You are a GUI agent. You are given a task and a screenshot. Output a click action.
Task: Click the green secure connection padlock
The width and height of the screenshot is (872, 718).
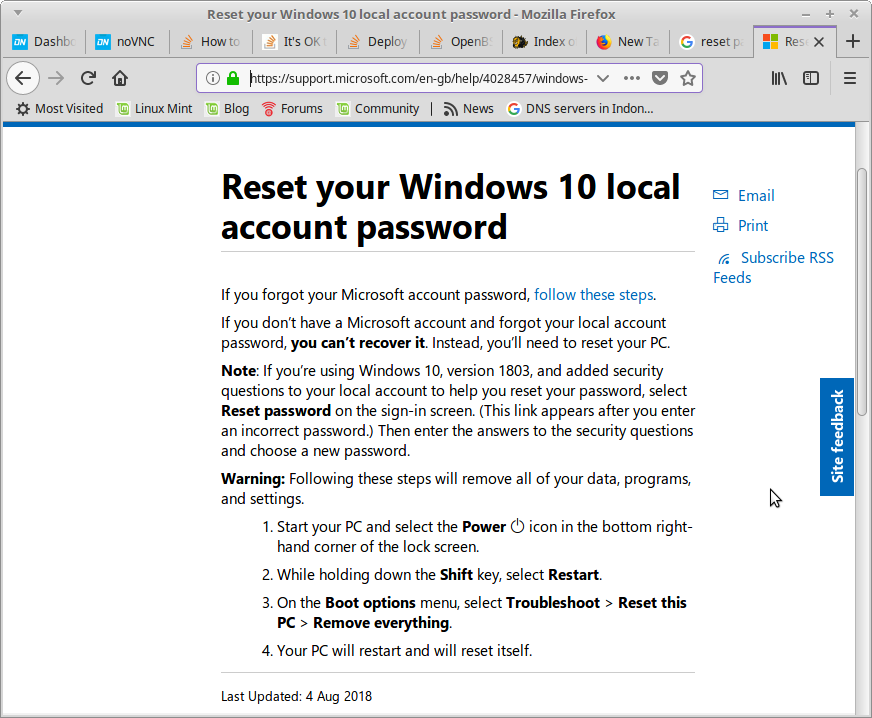(233, 78)
